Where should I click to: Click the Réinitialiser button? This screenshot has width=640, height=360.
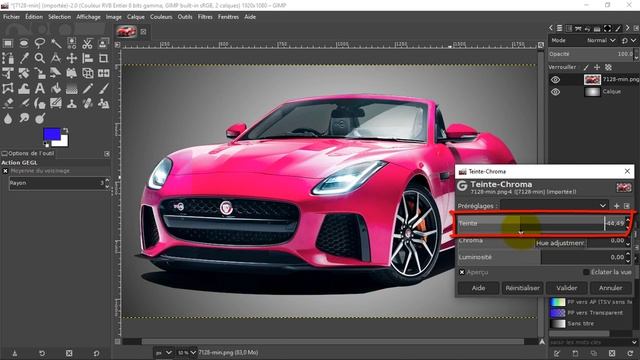click(x=522, y=288)
